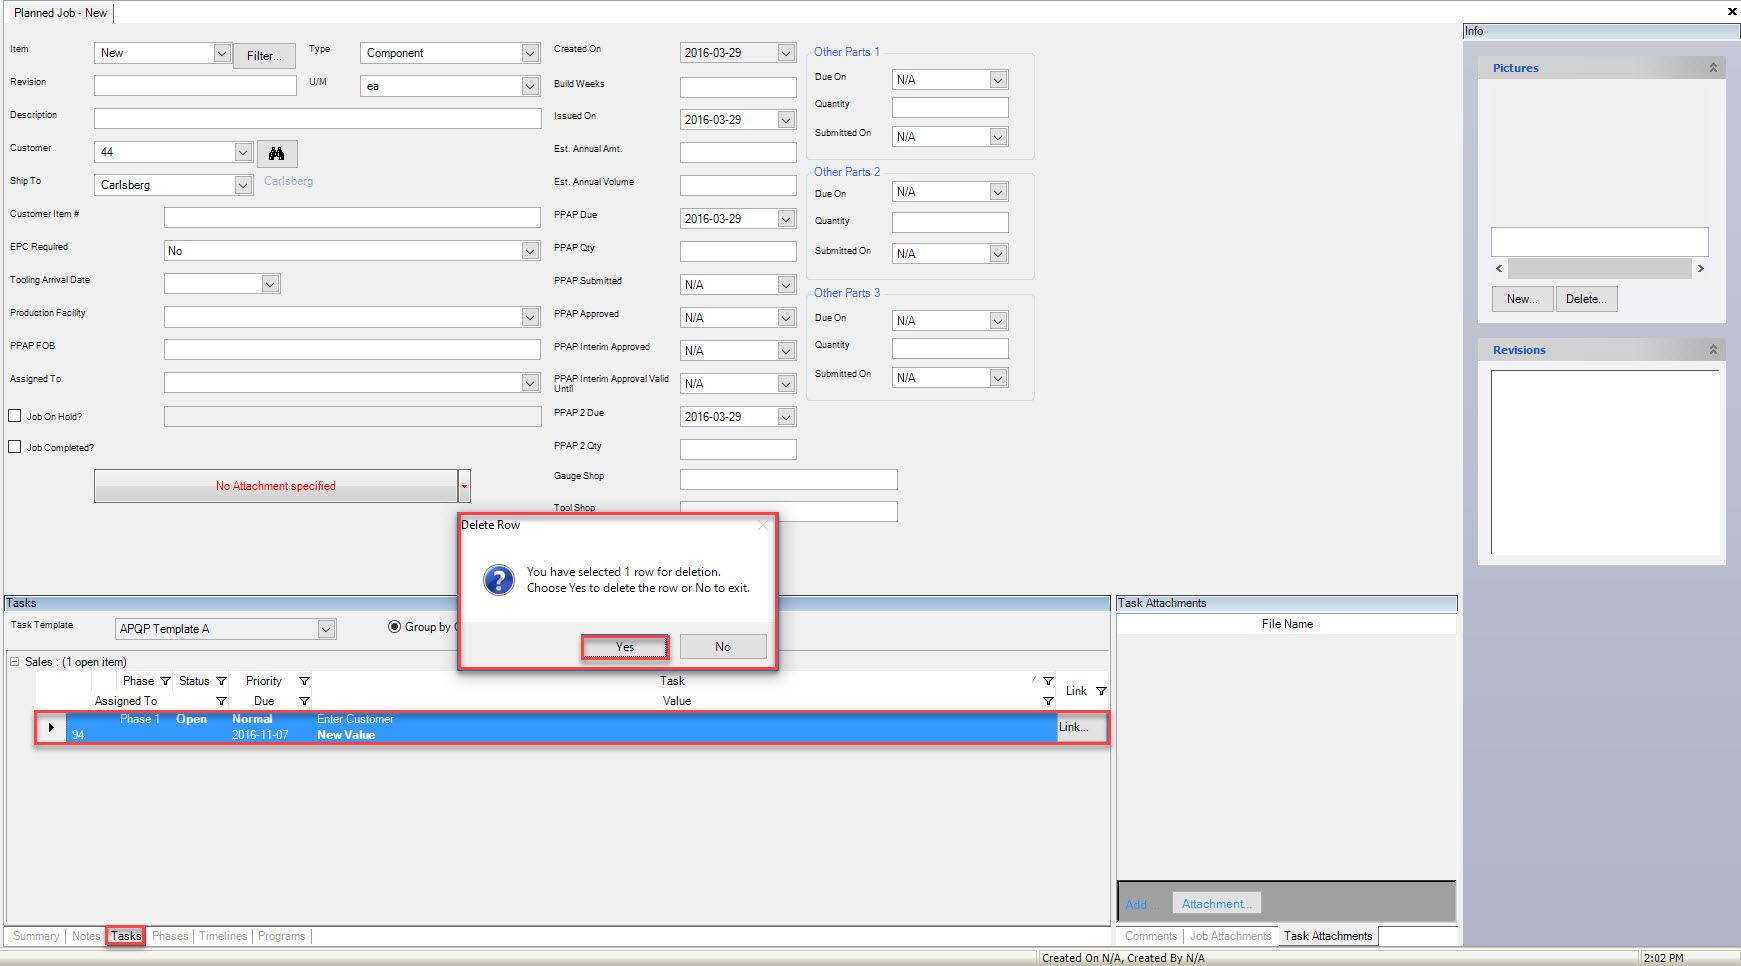Click No to cancel deletion

click(x=723, y=647)
